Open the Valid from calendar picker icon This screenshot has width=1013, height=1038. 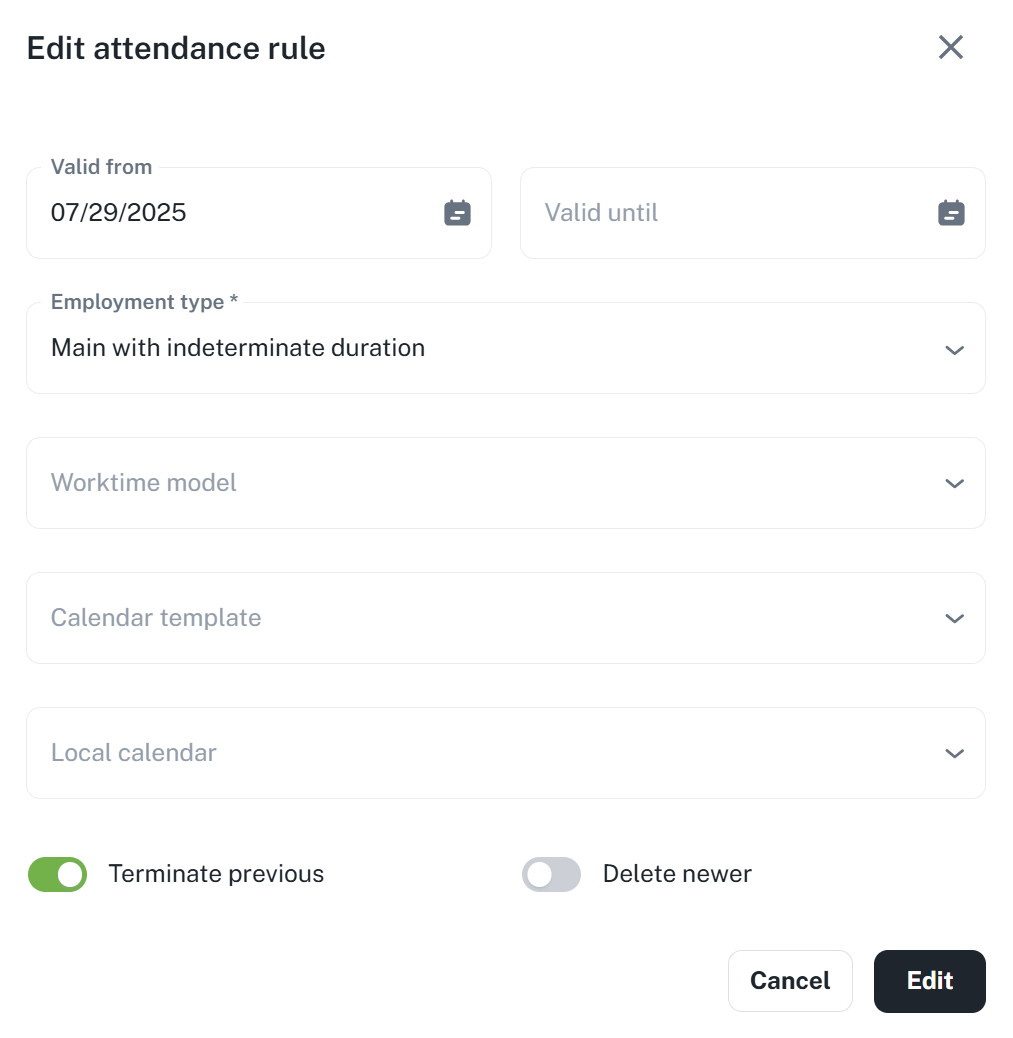point(457,213)
